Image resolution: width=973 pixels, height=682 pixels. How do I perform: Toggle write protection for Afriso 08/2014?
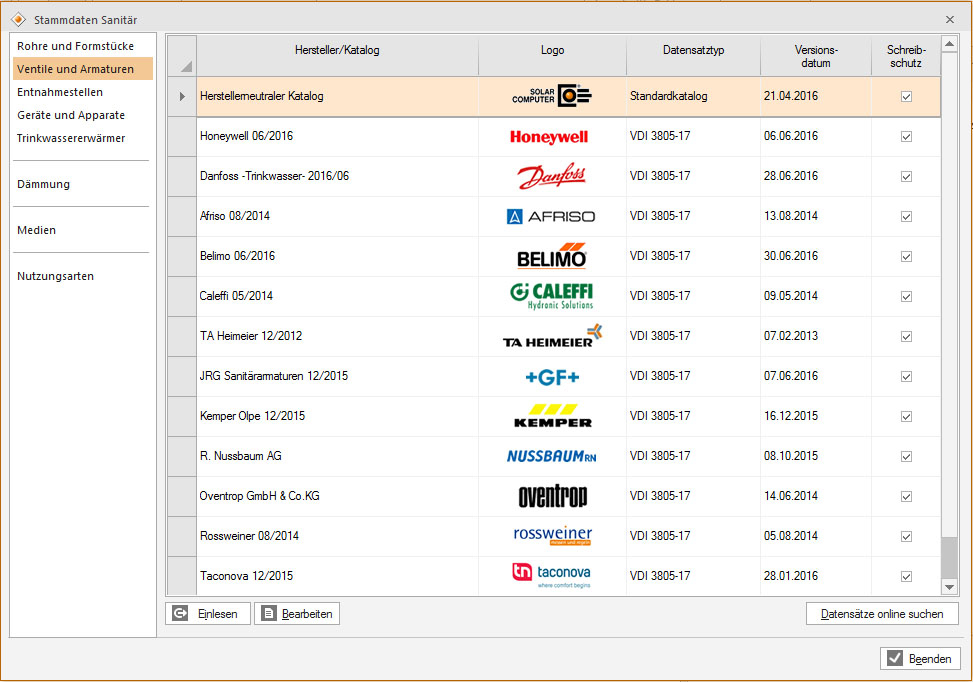[906, 217]
